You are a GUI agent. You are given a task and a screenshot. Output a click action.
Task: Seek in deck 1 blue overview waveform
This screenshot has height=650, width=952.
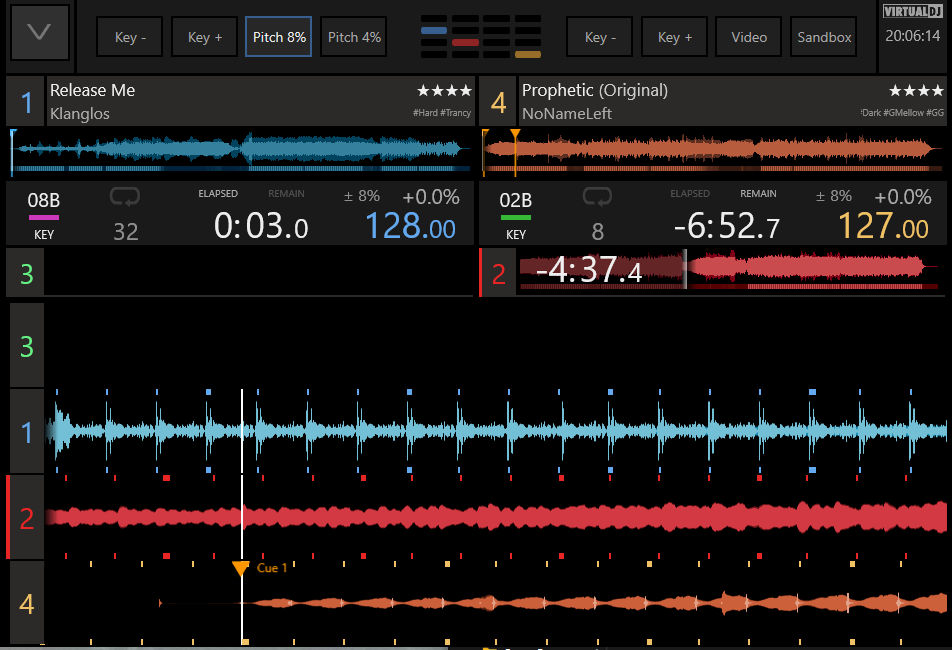240,151
